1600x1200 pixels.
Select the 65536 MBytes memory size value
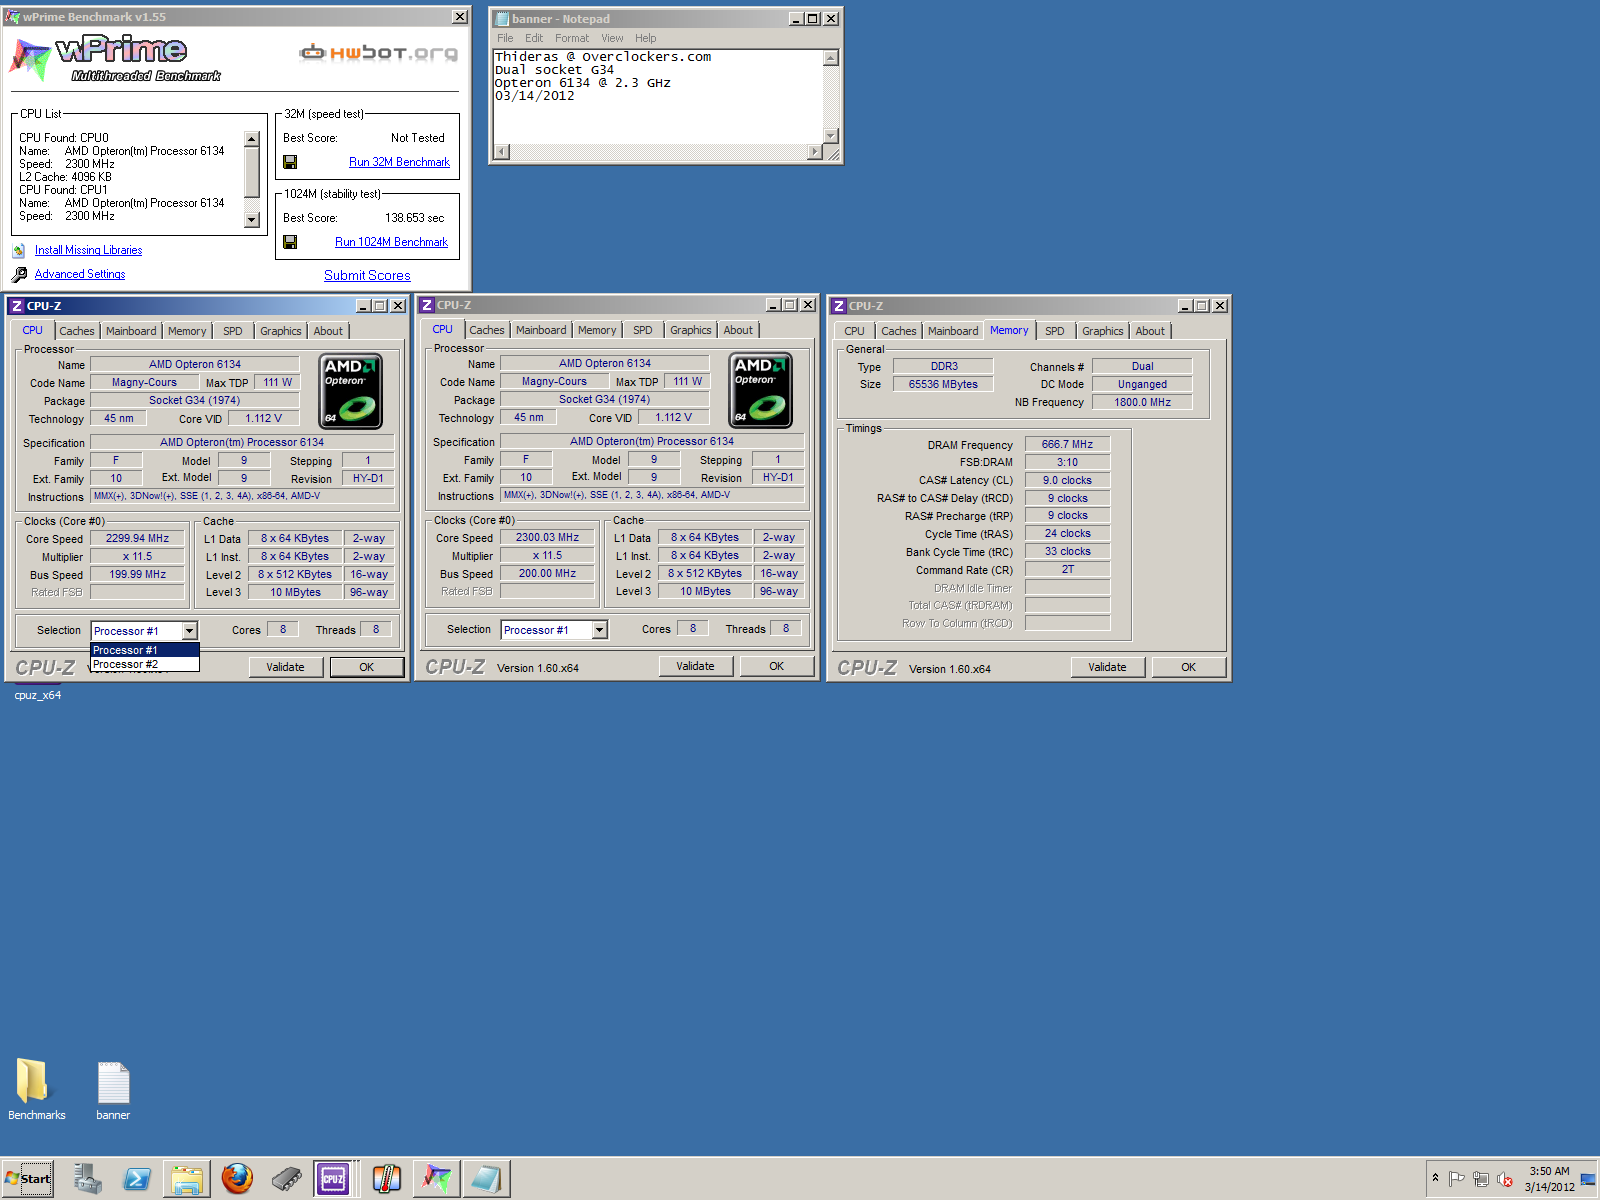click(x=943, y=384)
